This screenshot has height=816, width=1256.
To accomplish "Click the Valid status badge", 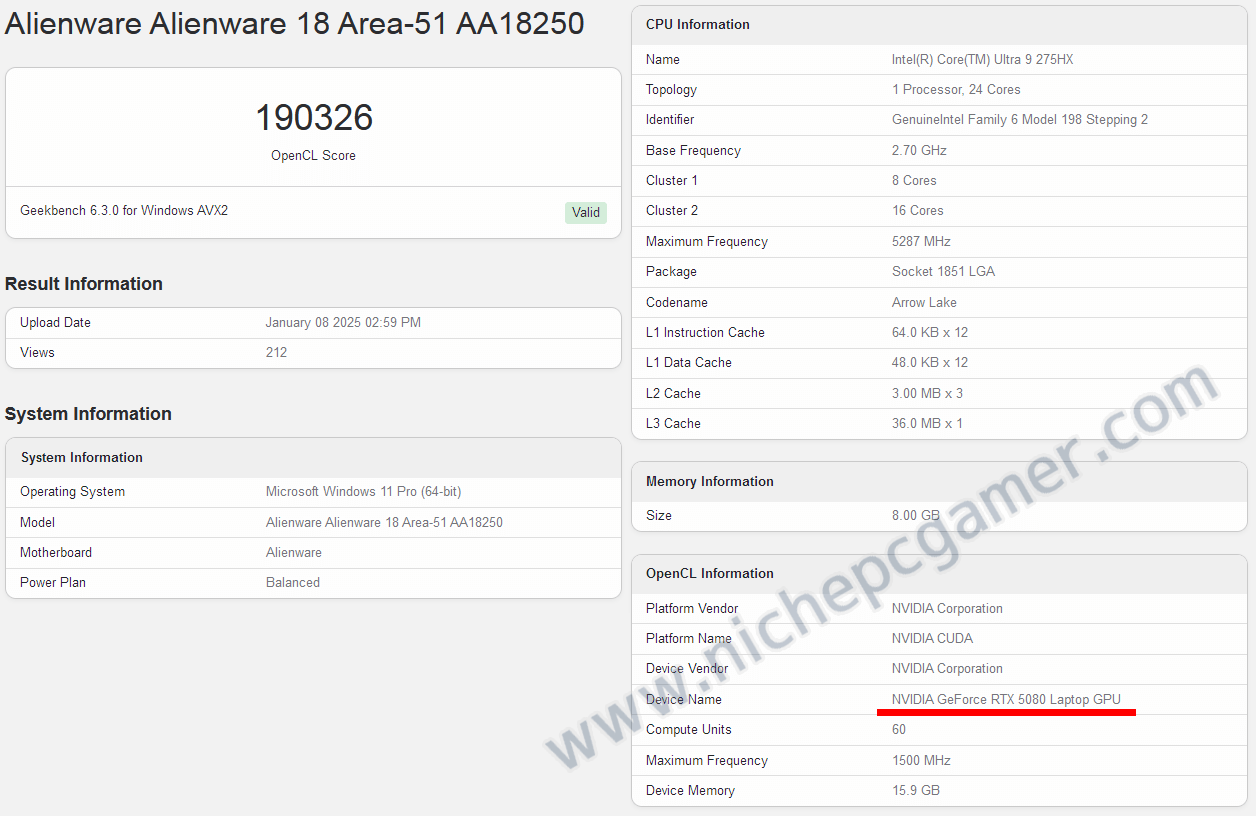I will (x=586, y=212).
